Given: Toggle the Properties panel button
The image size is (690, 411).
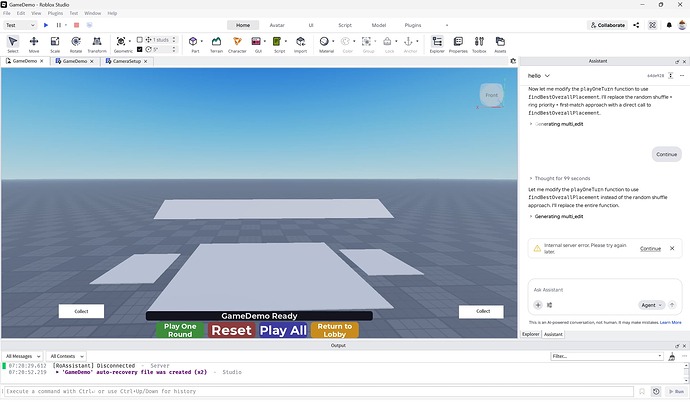Looking at the screenshot, I should click(458, 44).
